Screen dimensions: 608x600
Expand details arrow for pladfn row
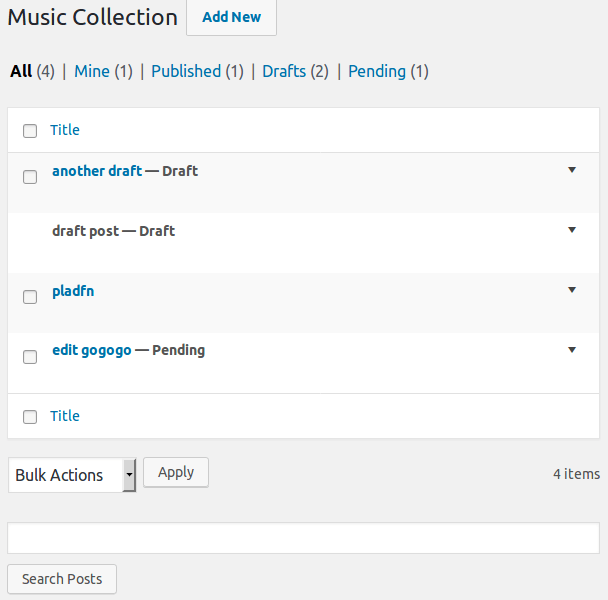click(x=572, y=290)
